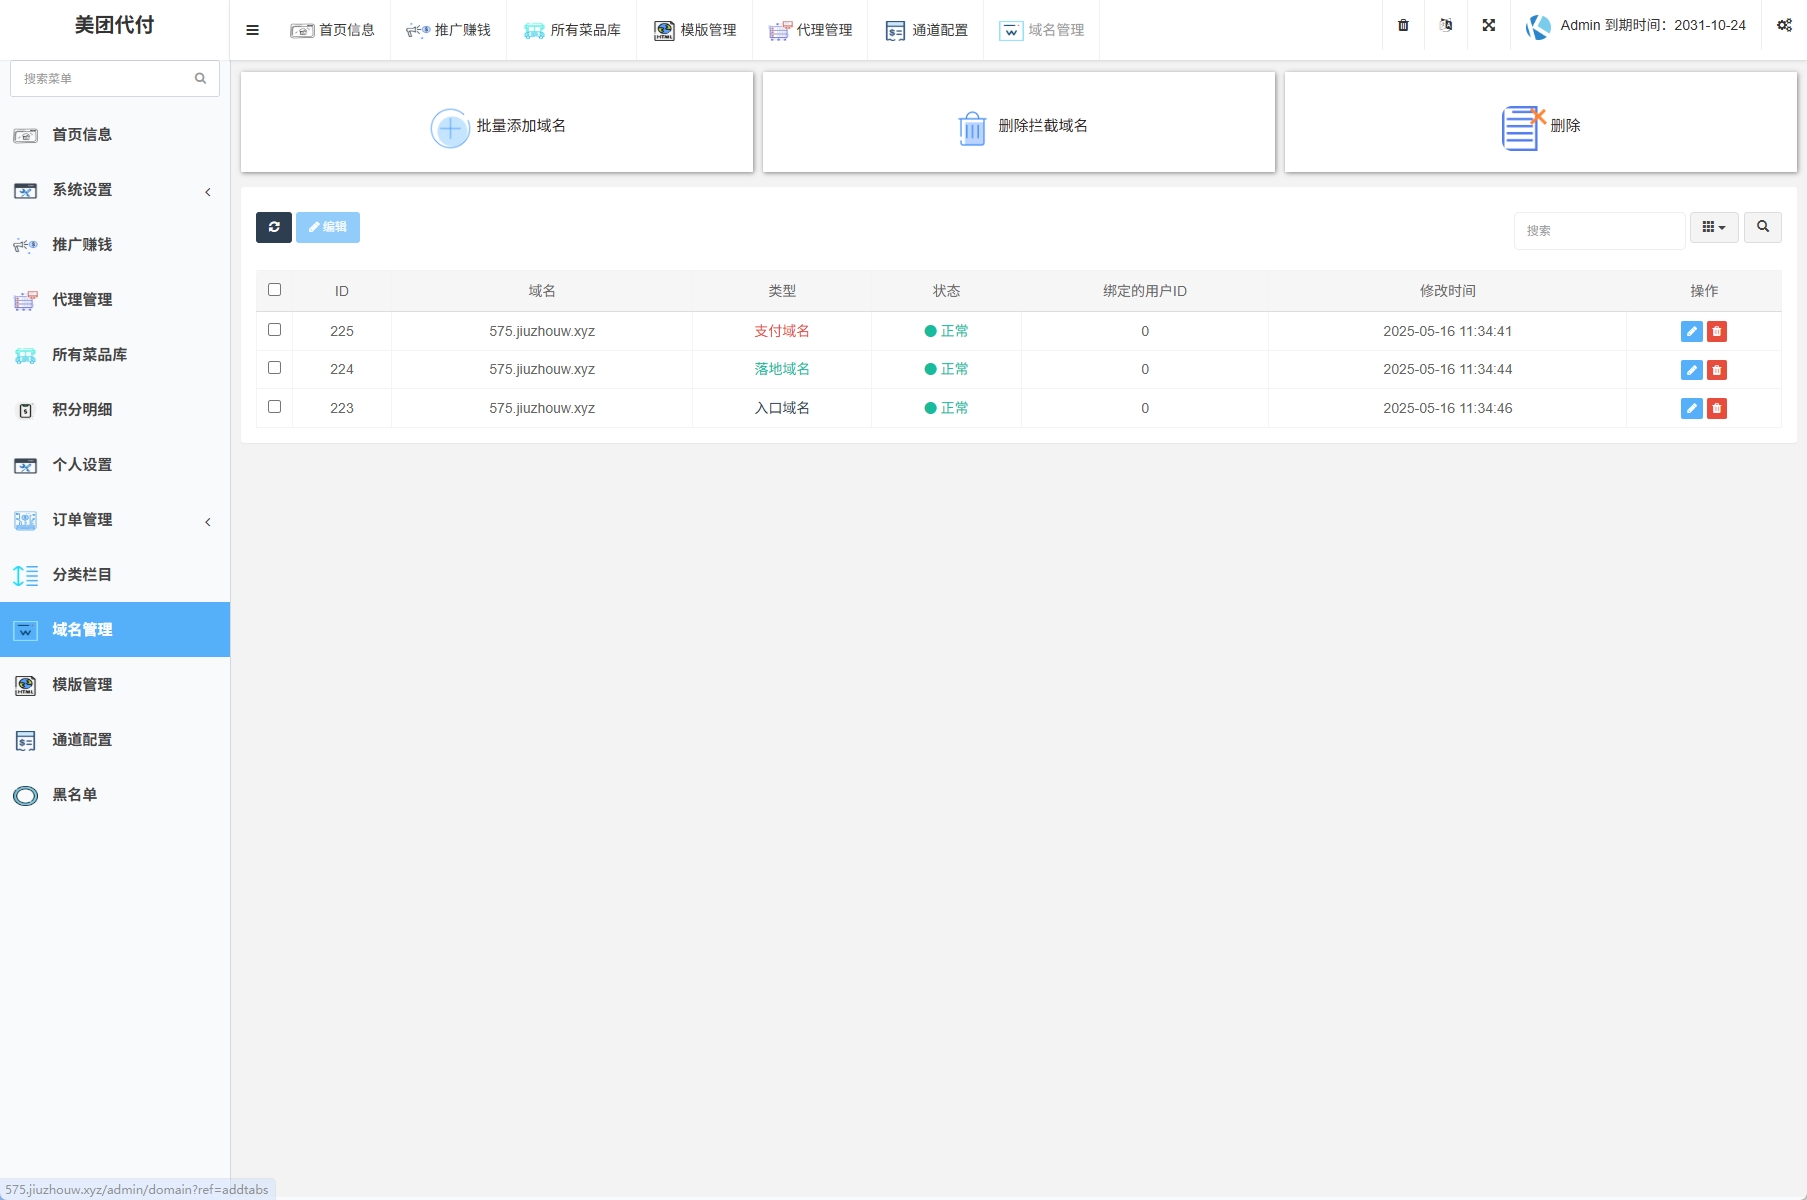Refresh the domain table
1807x1200 pixels.
click(274, 227)
